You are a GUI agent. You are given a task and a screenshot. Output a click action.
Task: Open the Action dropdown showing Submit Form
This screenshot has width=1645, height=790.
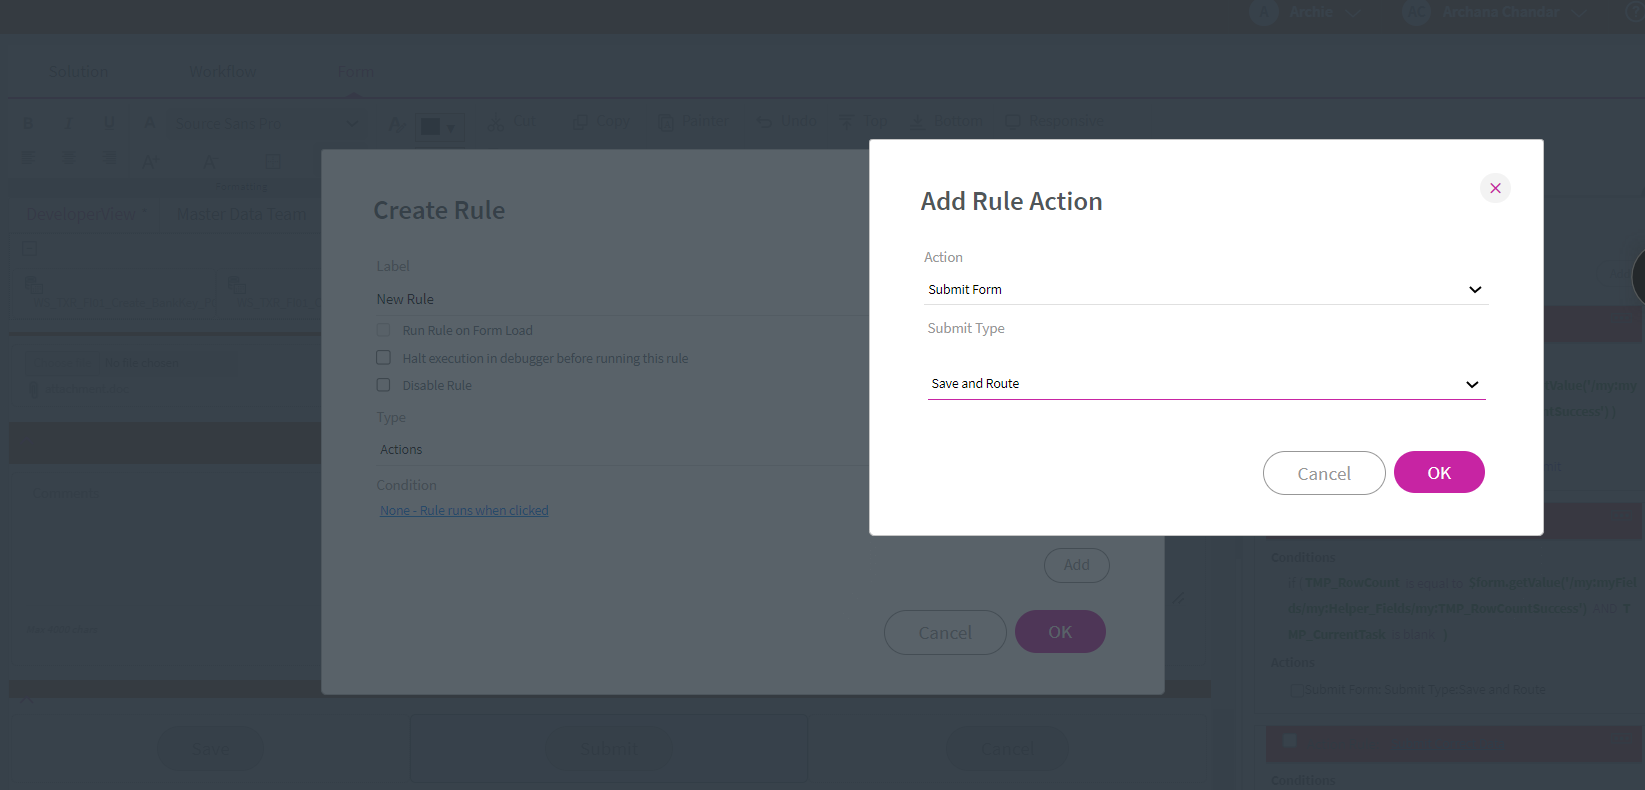[1205, 290]
